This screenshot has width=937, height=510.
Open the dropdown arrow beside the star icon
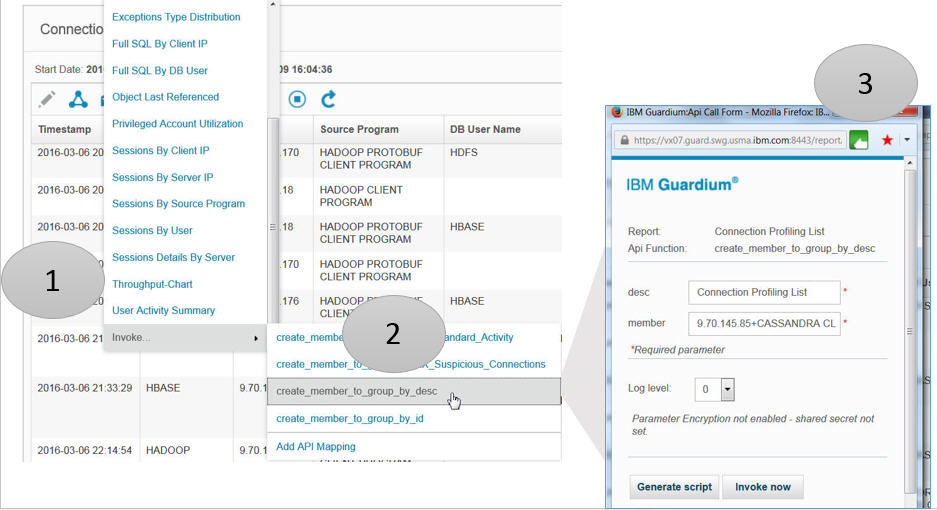(x=907, y=140)
